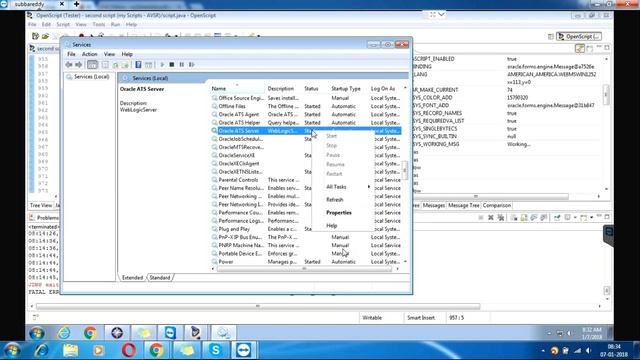Toggle Show/Hide Console Tree icon in Services
Viewport: 640px width, 360px height.
(x=93, y=64)
